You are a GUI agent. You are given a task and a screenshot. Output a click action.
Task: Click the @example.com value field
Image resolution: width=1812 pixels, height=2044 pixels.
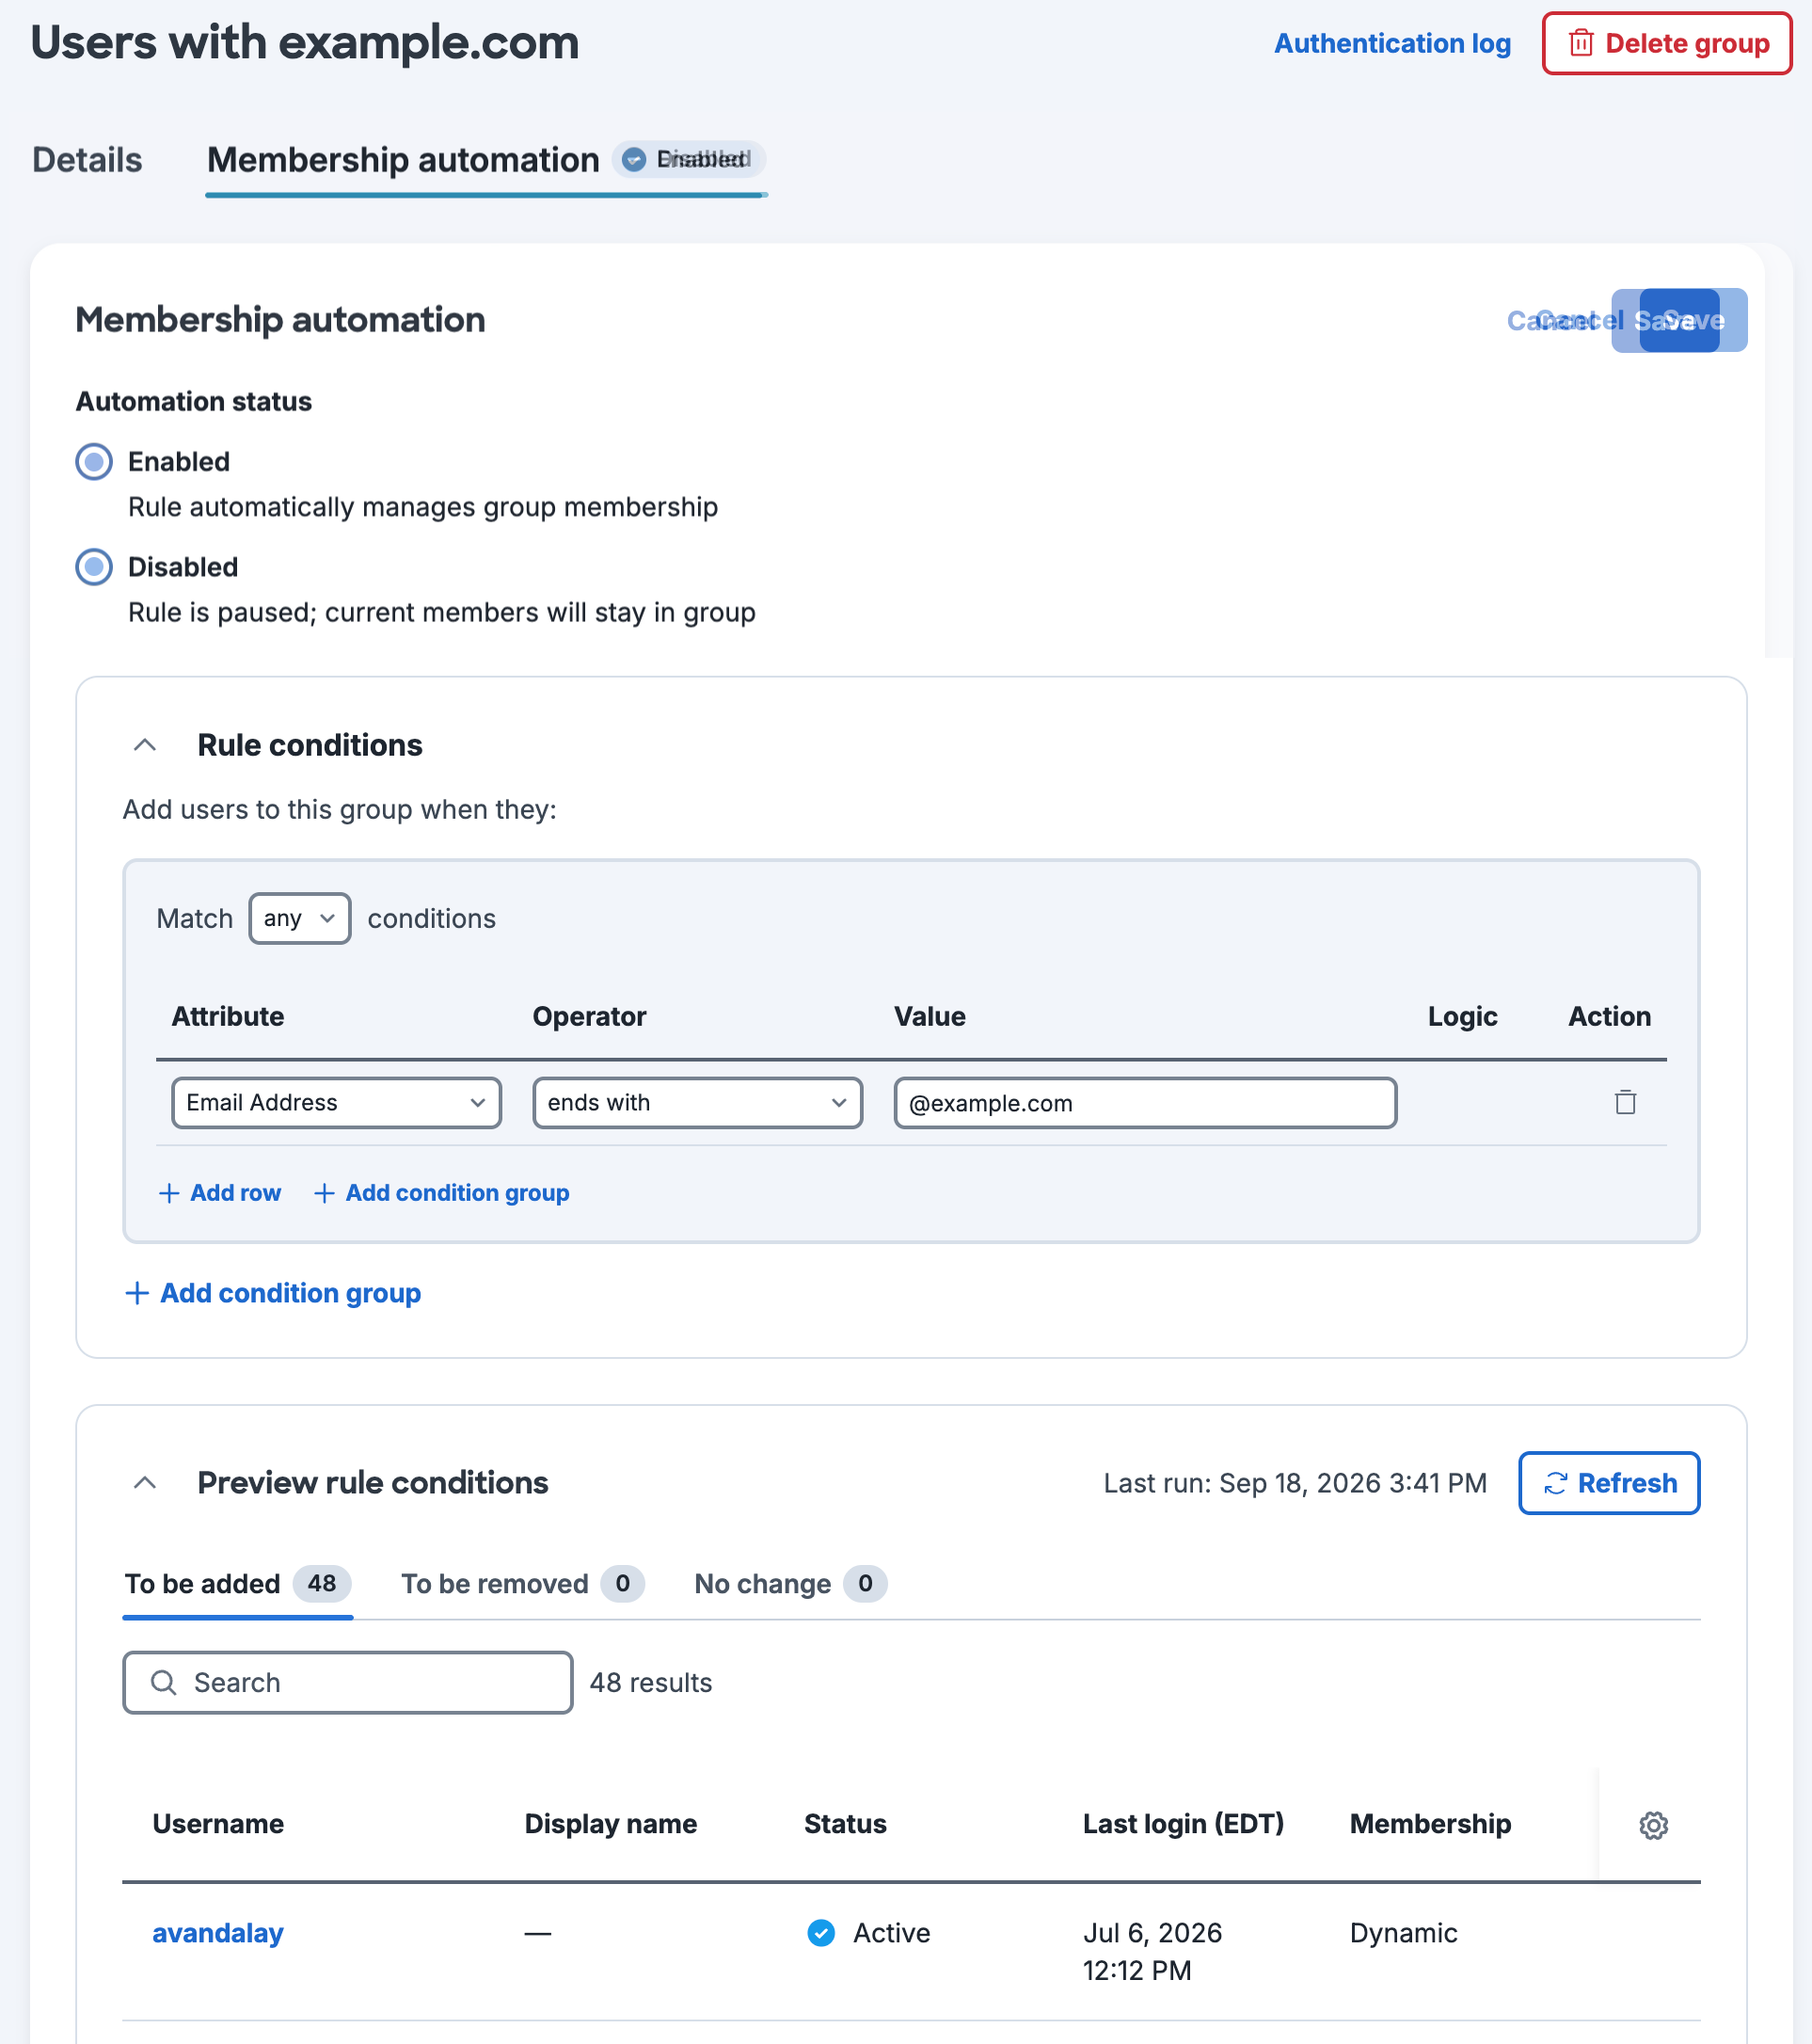tap(1145, 1102)
